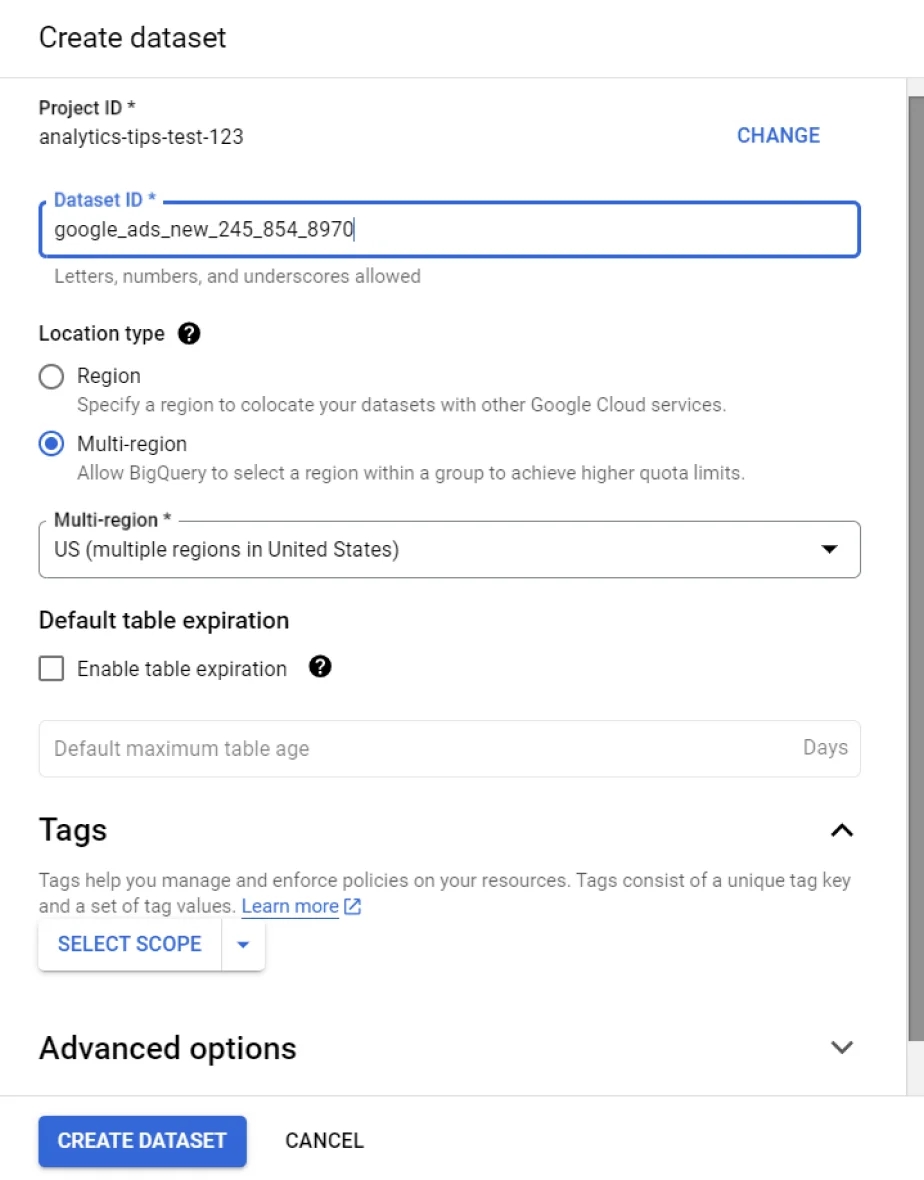This screenshot has width=924, height=1180.
Task: Enable table expiration checkbox
Action: (51, 668)
